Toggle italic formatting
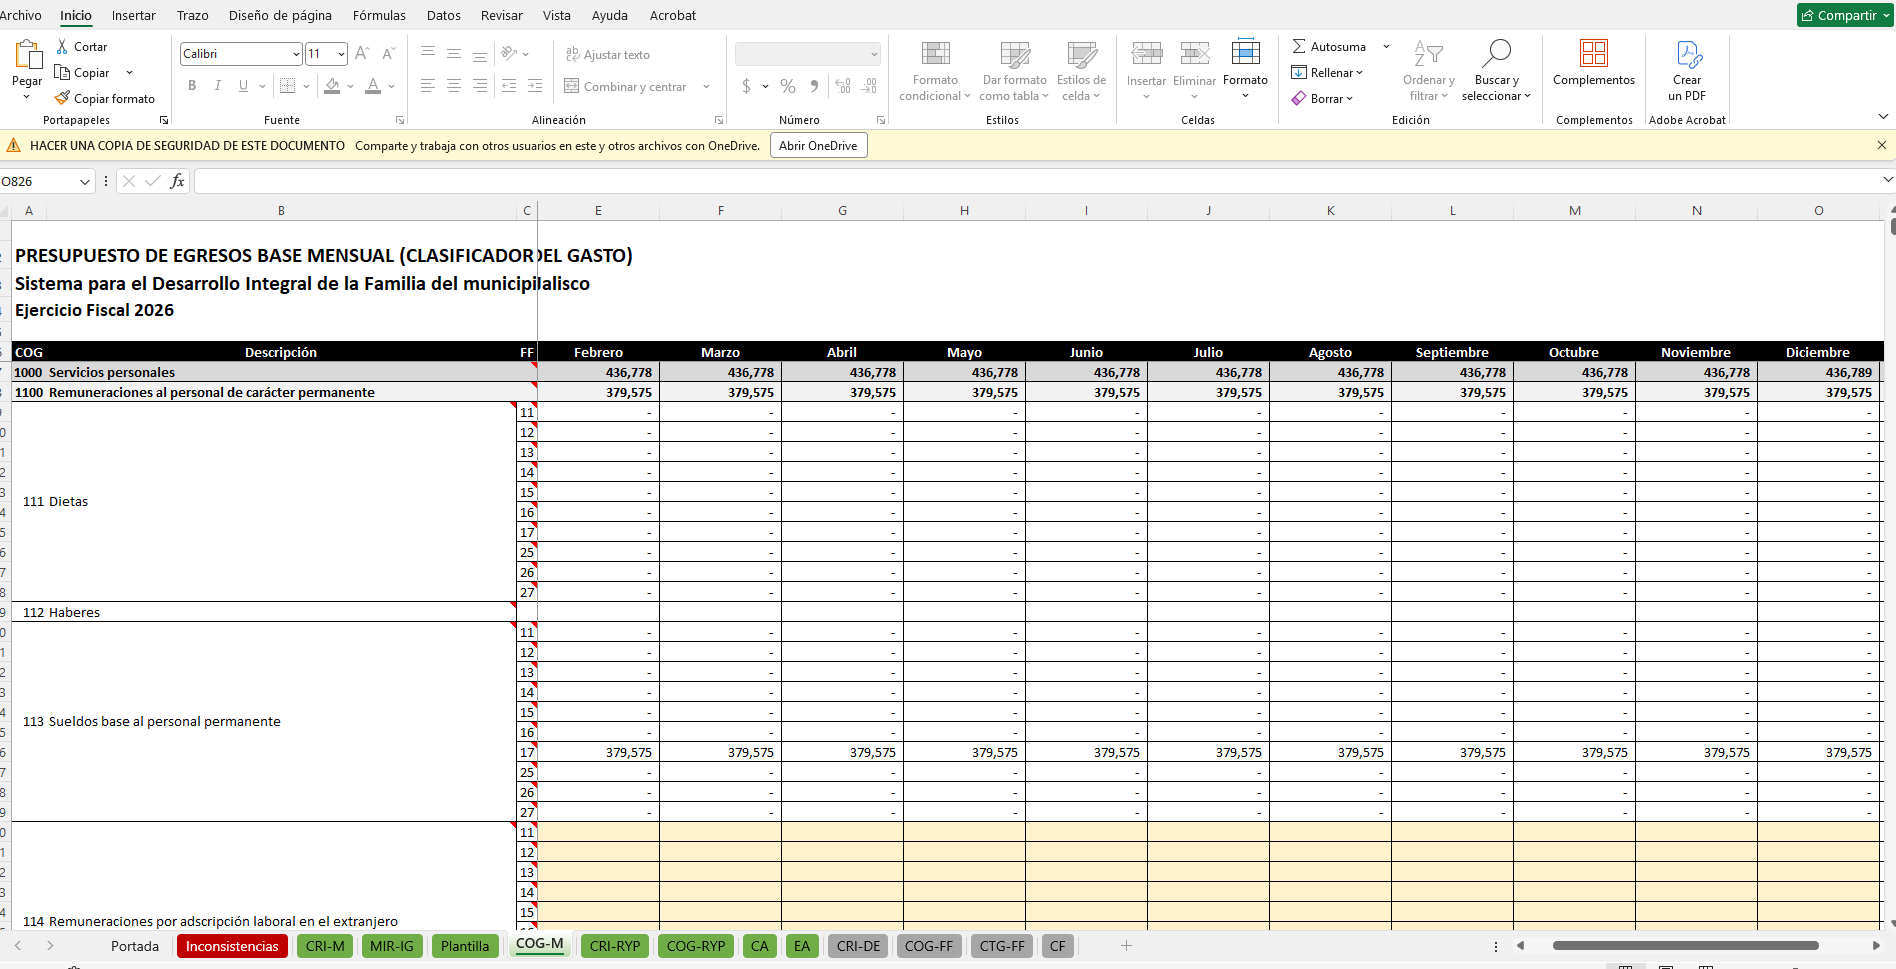1896x969 pixels. [217, 86]
